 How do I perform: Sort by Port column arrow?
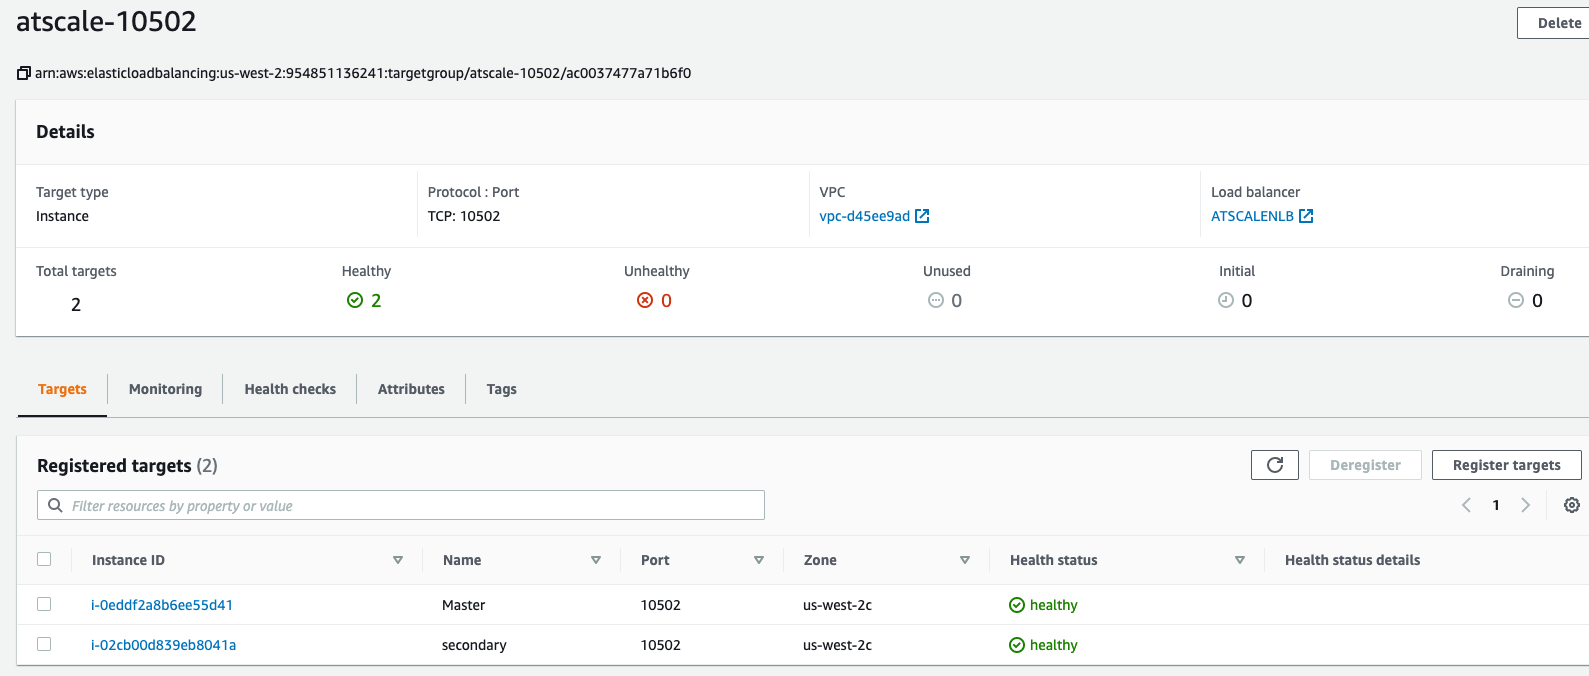click(759, 560)
